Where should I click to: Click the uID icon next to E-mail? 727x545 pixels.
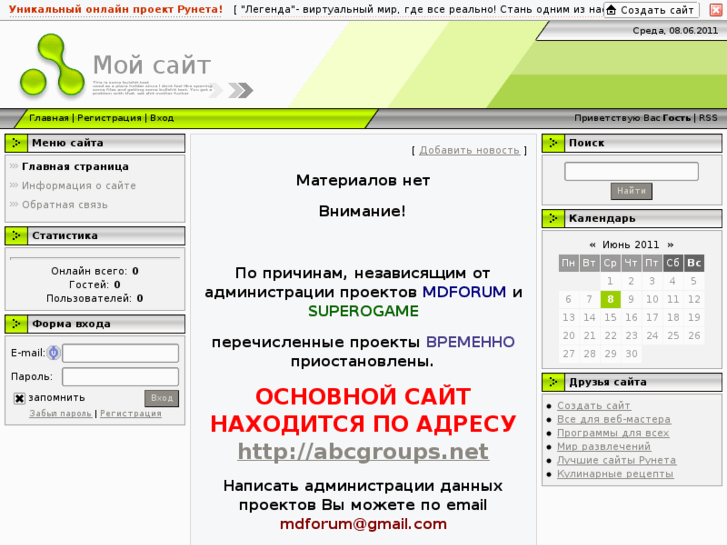(x=54, y=353)
